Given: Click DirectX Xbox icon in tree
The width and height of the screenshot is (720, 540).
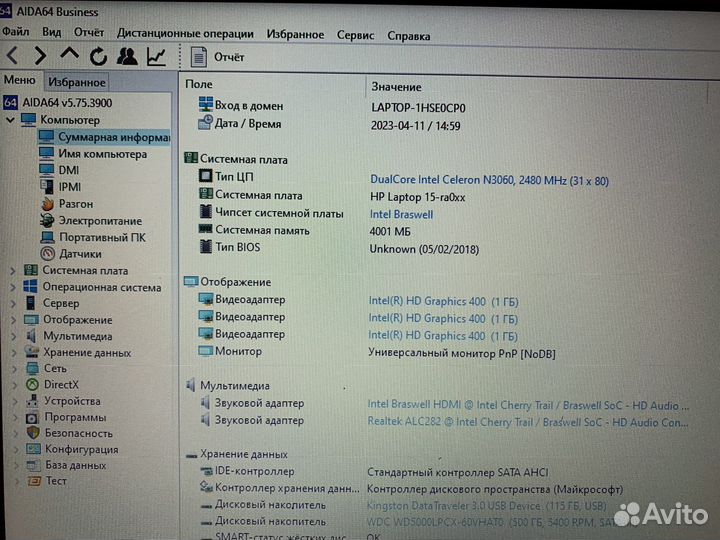Looking at the screenshot, I should tap(32, 384).
